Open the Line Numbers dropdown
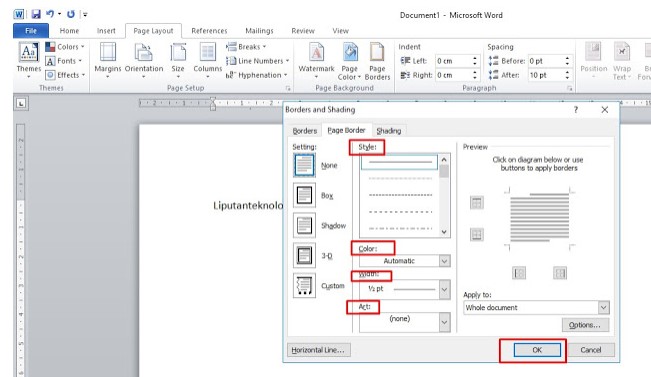 tap(257, 61)
